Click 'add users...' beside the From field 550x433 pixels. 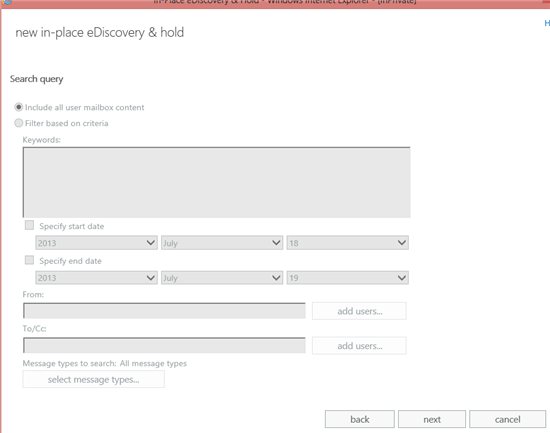click(359, 311)
